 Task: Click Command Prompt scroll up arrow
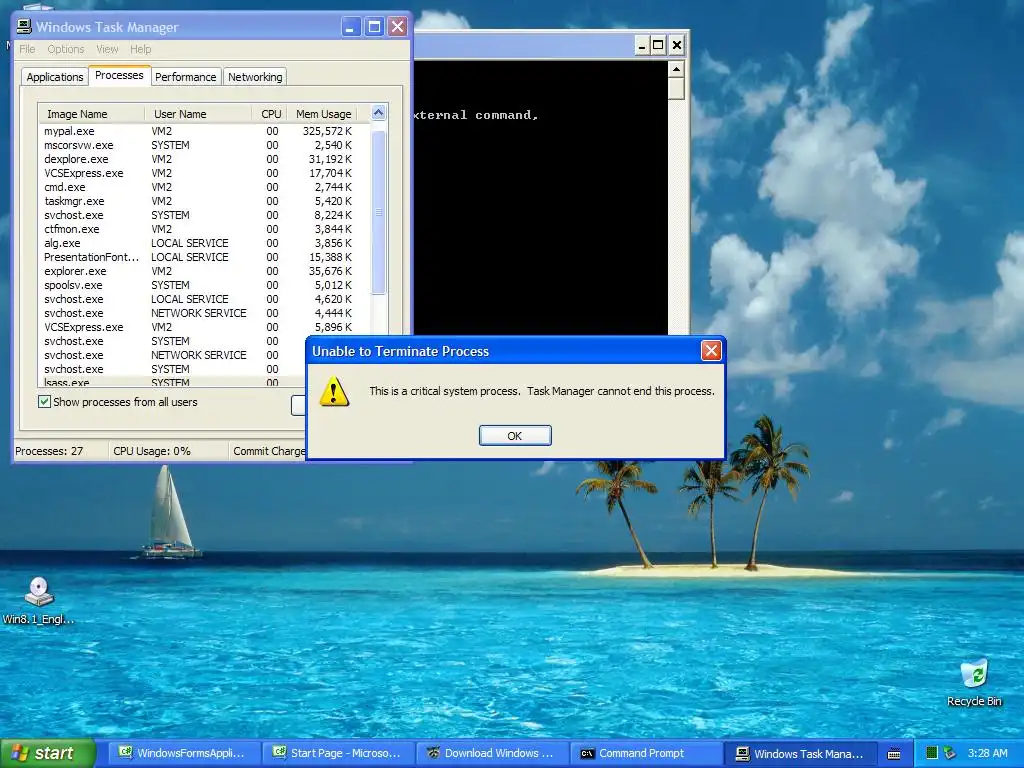pyautogui.click(x=677, y=69)
